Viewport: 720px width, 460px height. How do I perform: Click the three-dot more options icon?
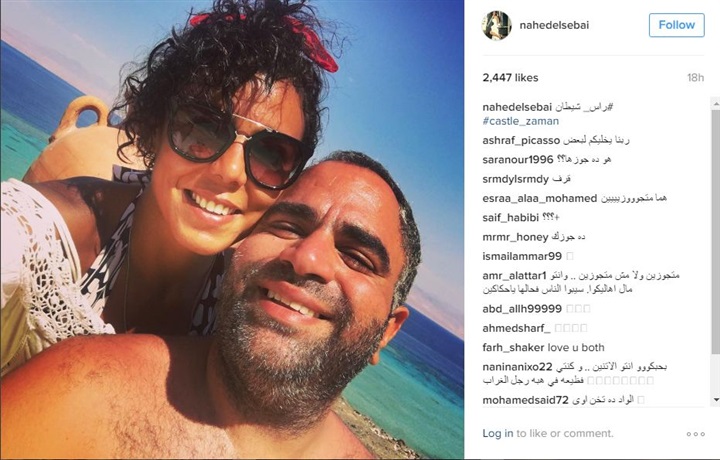point(695,434)
